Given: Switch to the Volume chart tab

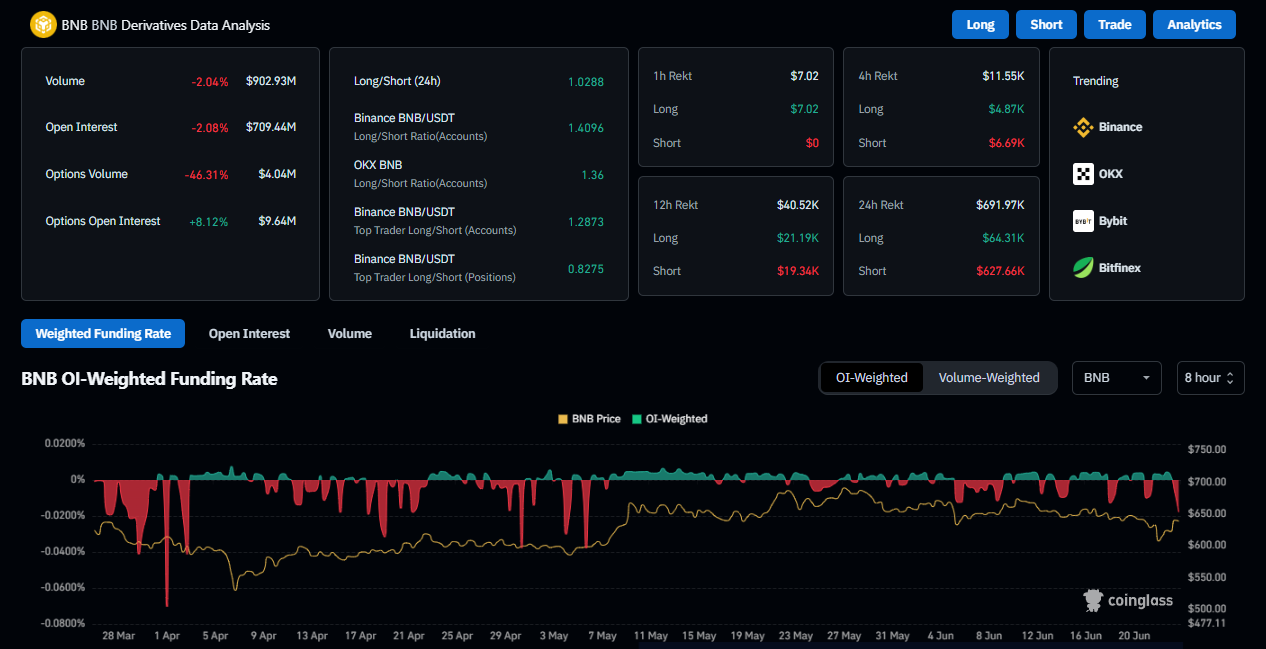Looking at the screenshot, I should [350, 334].
